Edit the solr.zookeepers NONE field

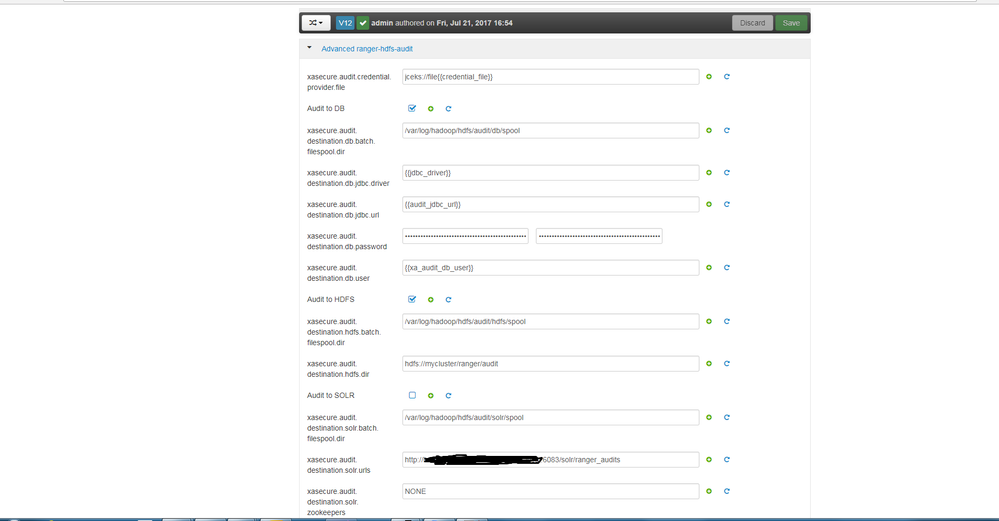550,492
